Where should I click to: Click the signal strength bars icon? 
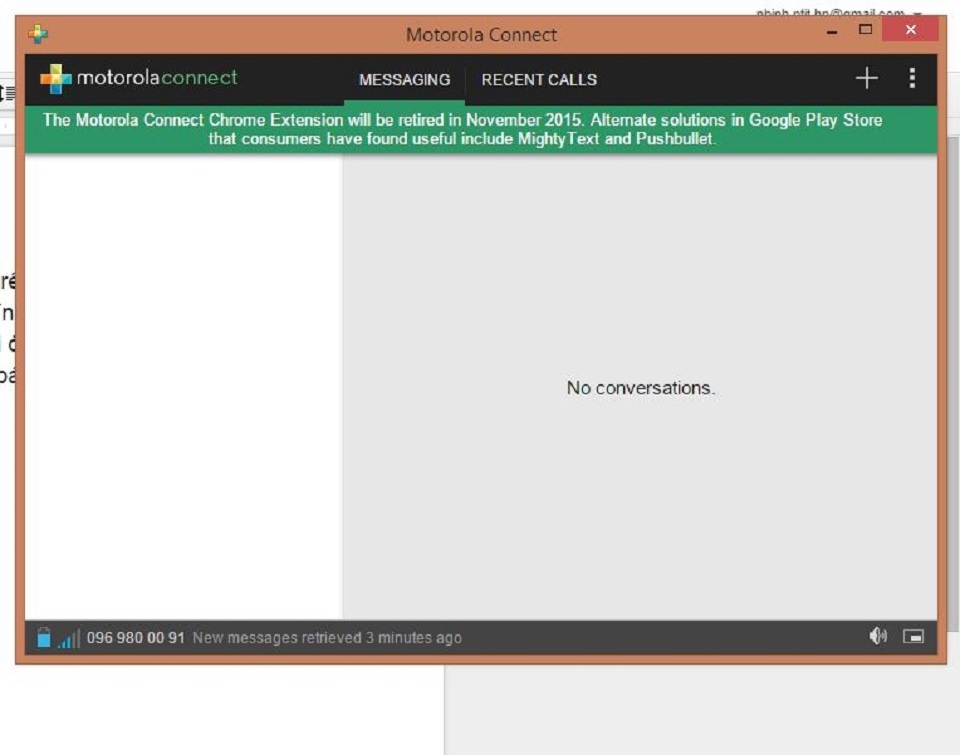coord(69,639)
